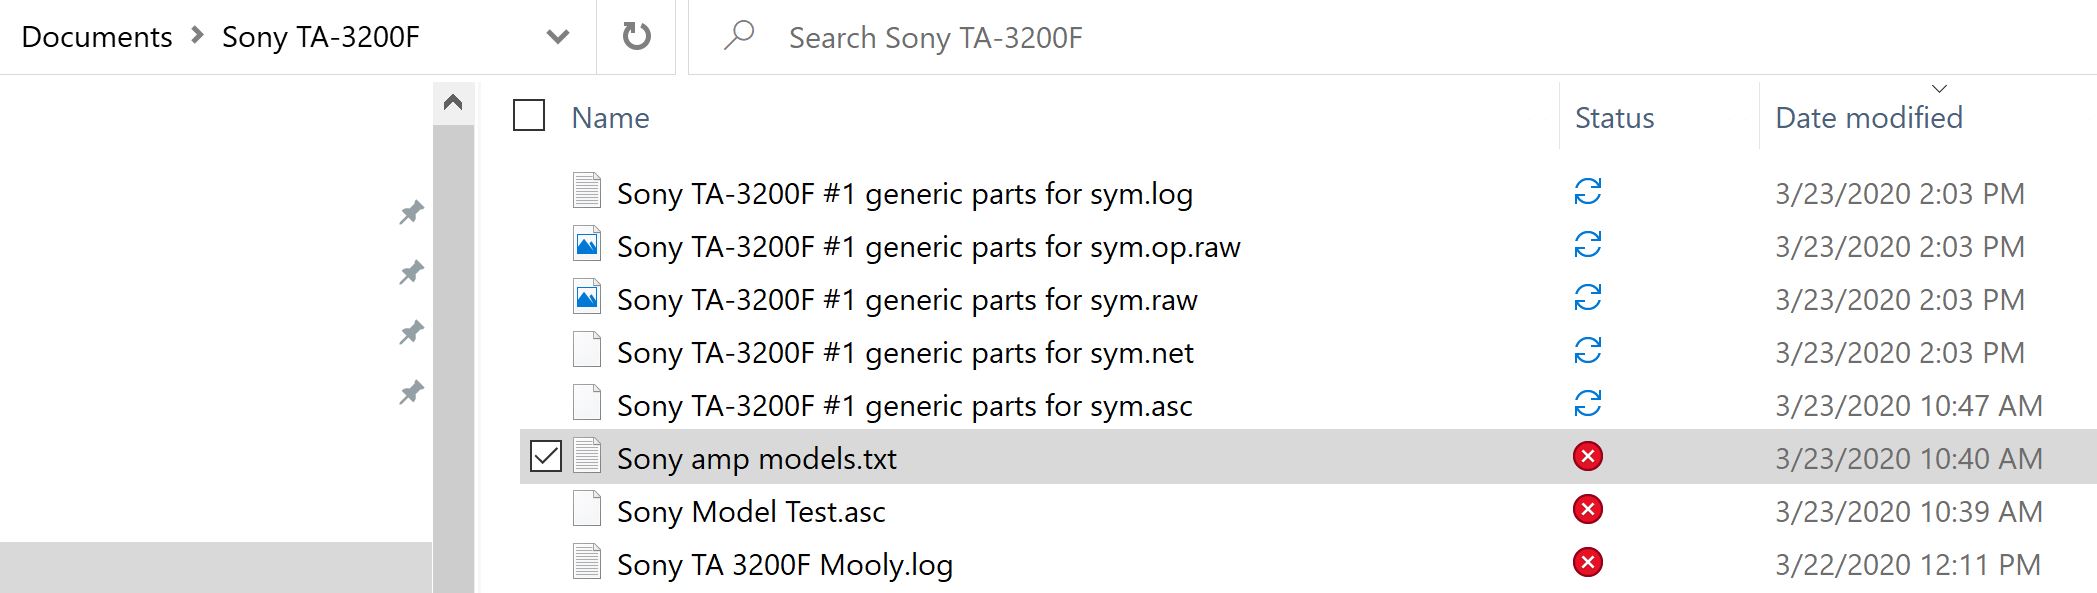Image resolution: width=2097 pixels, height=593 pixels.
Task: Go to Documents in the breadcrumb
Action: (x=97, y=37)
